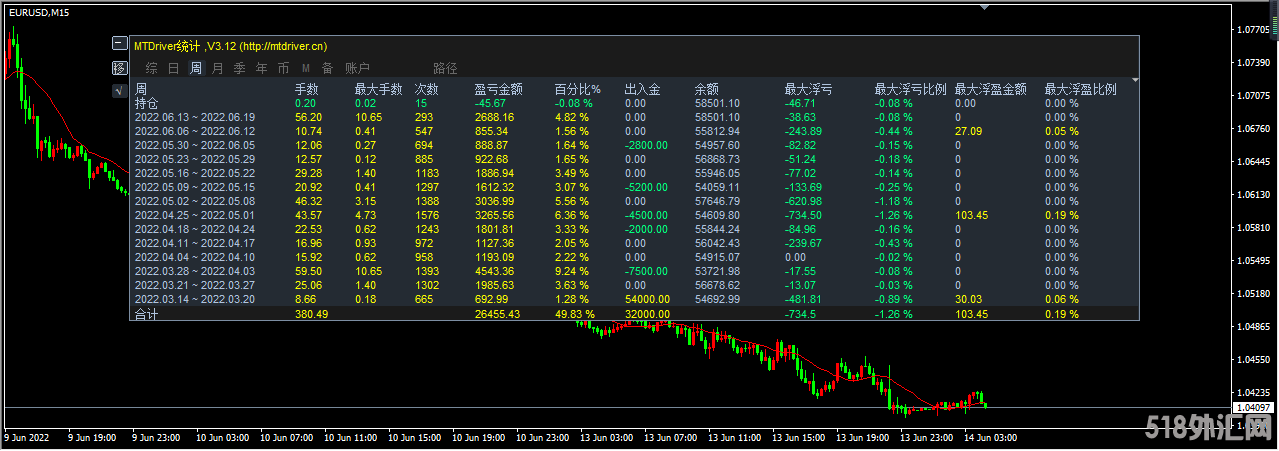Open the 账户 account tab
The image size is (1279, 451).
point(357,69)
